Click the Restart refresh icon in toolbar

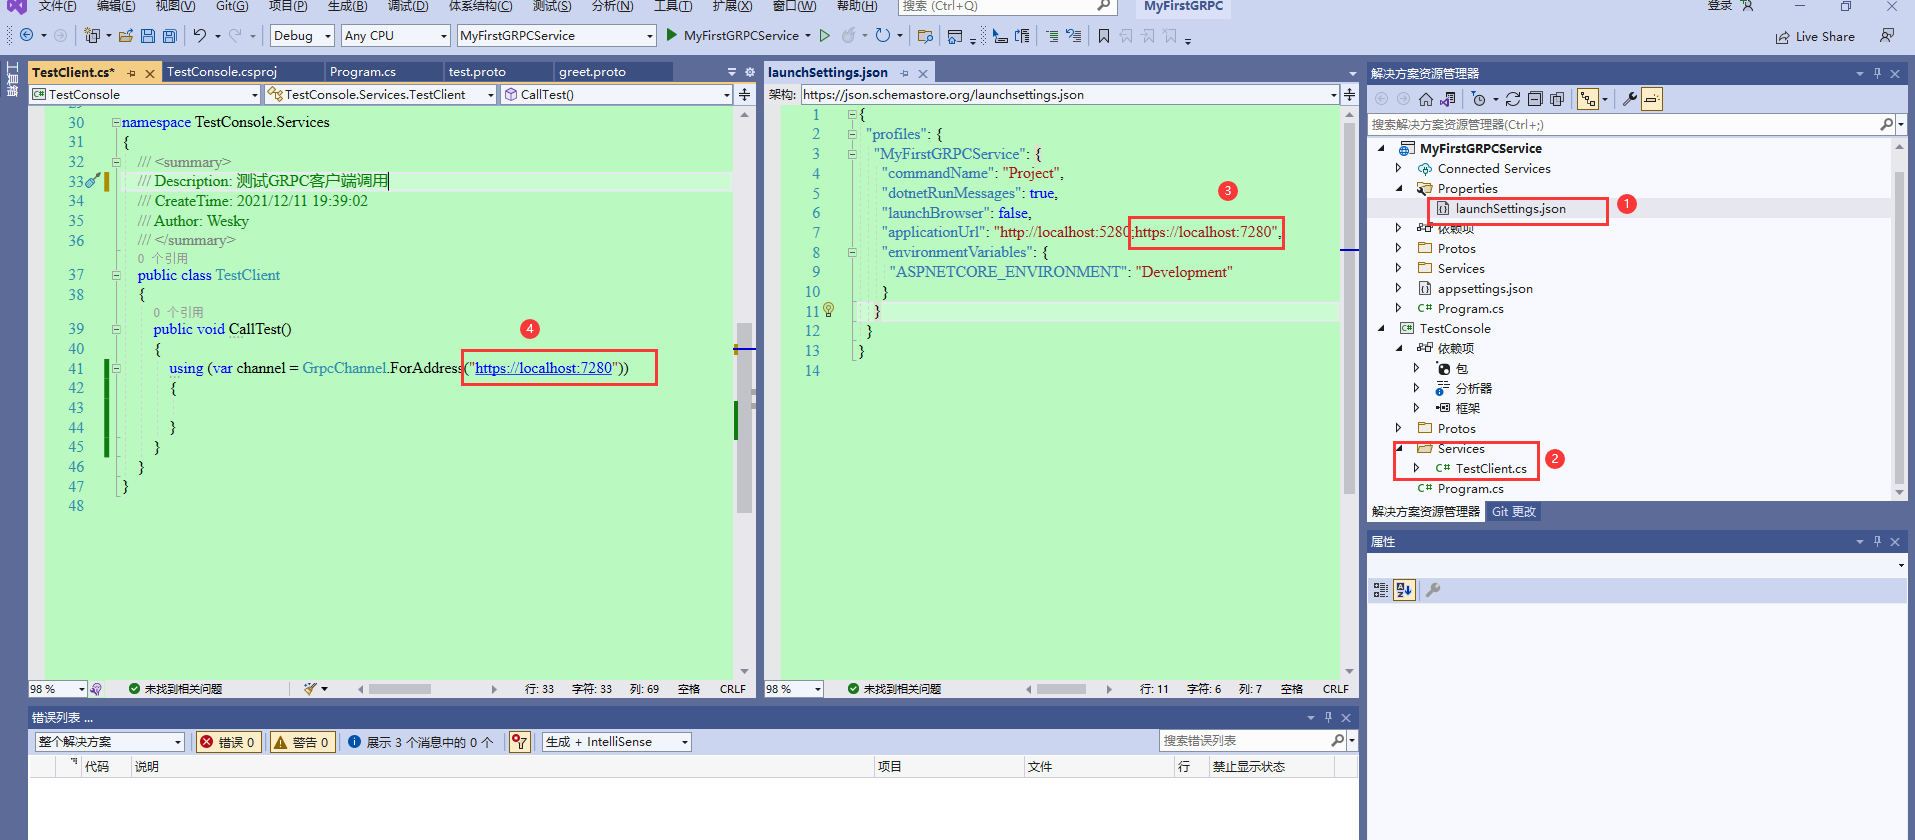pyautogui.click(x=882, y=36)
